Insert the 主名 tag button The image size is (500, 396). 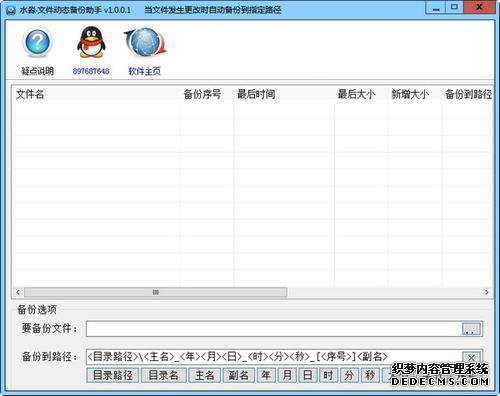[x=204, y=375]
